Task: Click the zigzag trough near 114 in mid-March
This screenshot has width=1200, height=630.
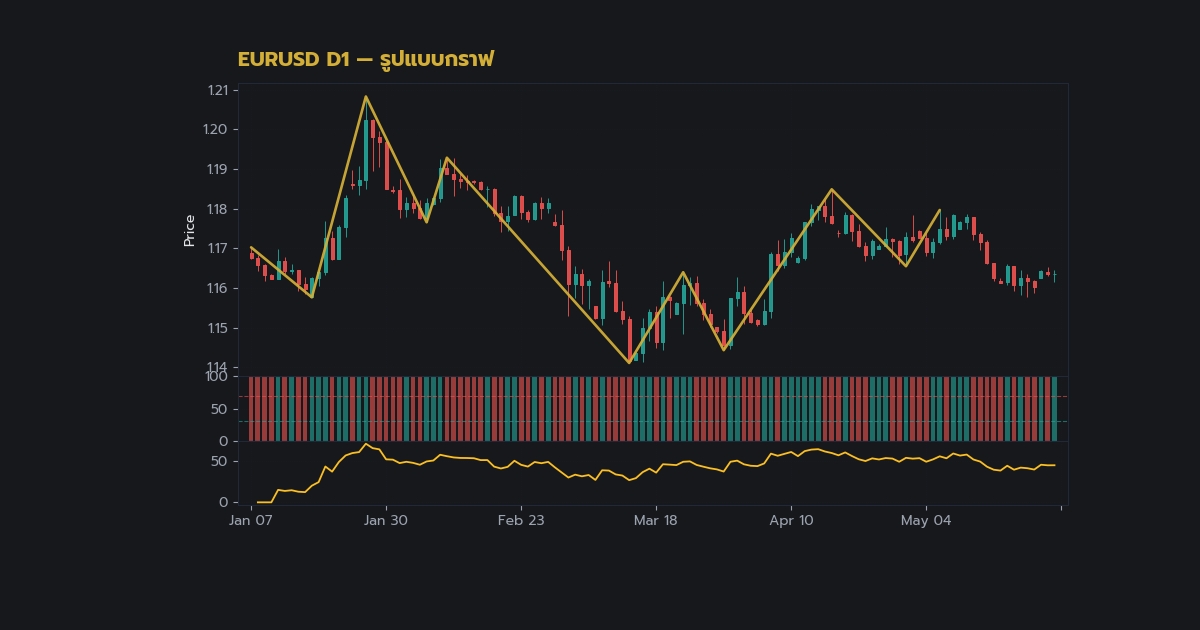Action: [629, 362]
